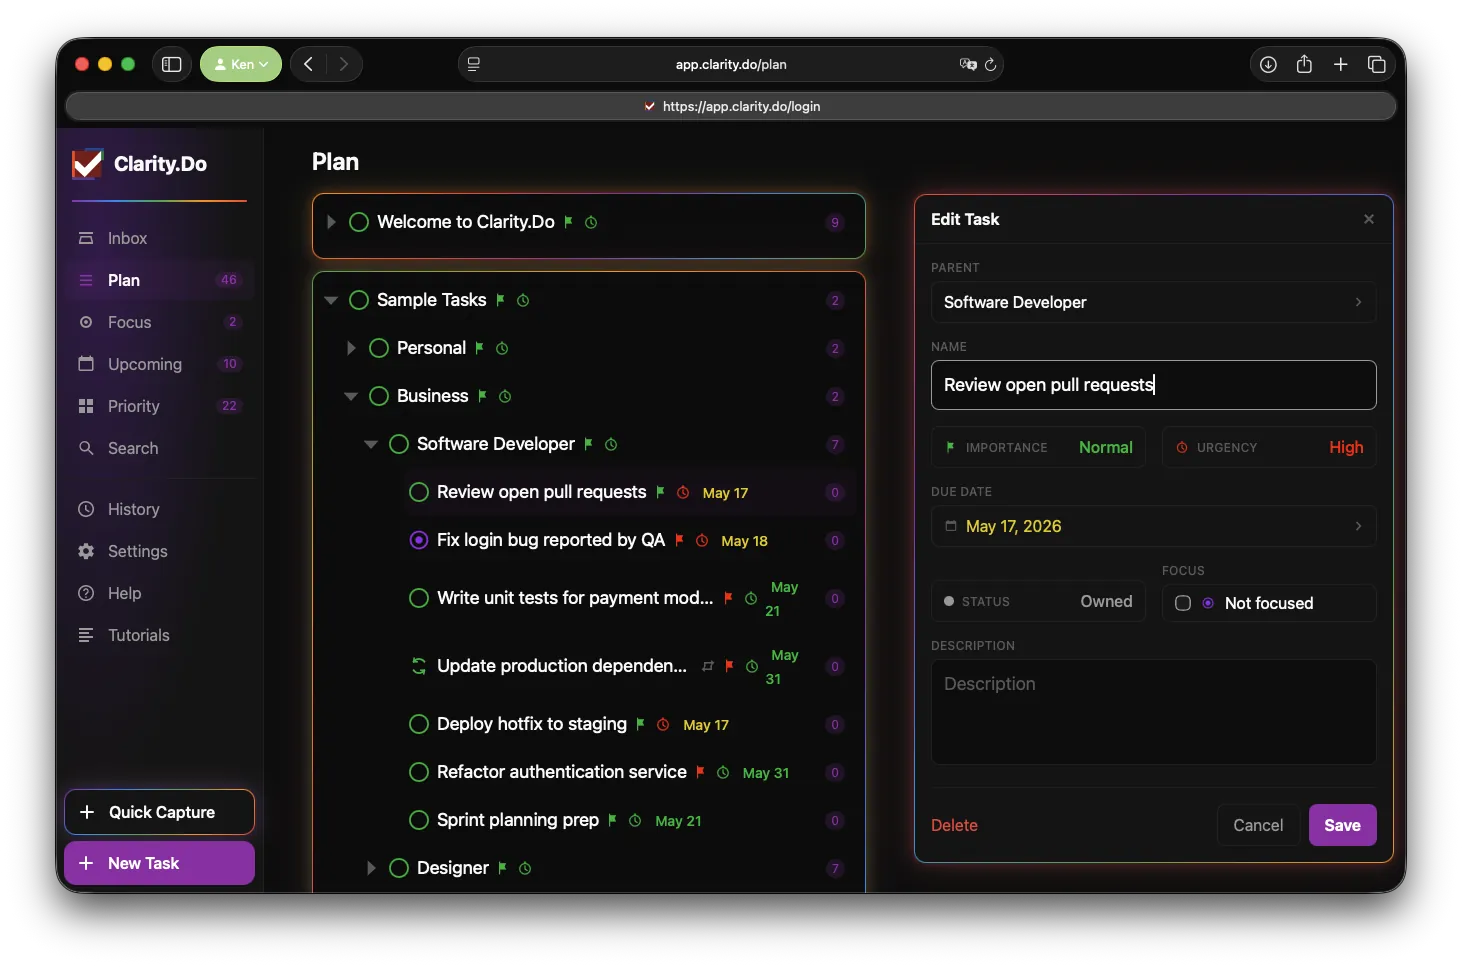Click the green flag next to Sample Tasks

click(501, 300)
